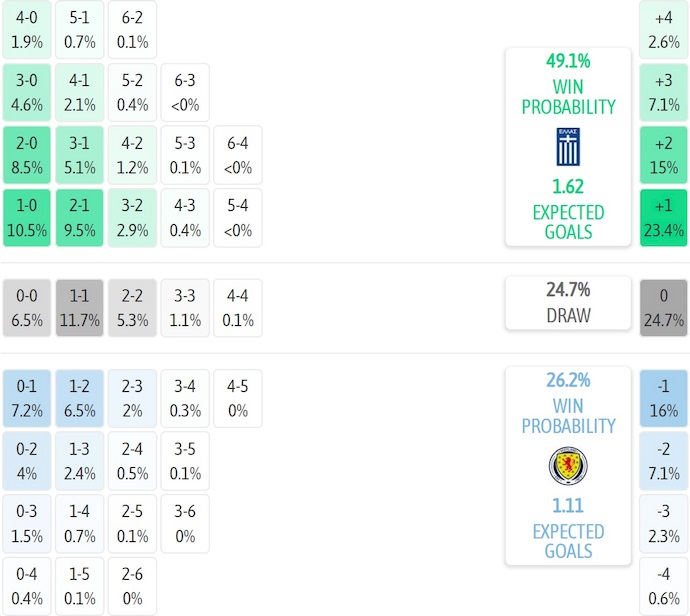This screenshot has height=616, width=690.
Task: Click the 2-1 scoreline tile
Action: [x=79, y=218]
